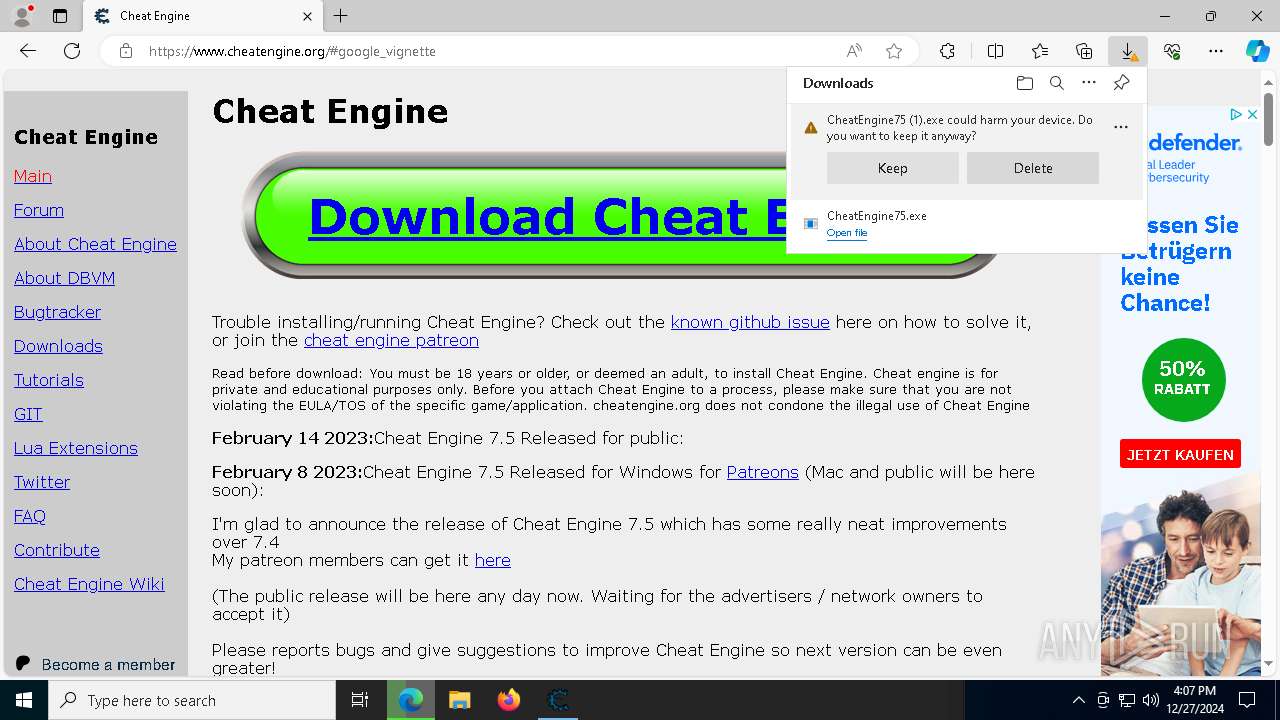
Task: Search downloads with magnifier icon
Action: (1056, 83)
